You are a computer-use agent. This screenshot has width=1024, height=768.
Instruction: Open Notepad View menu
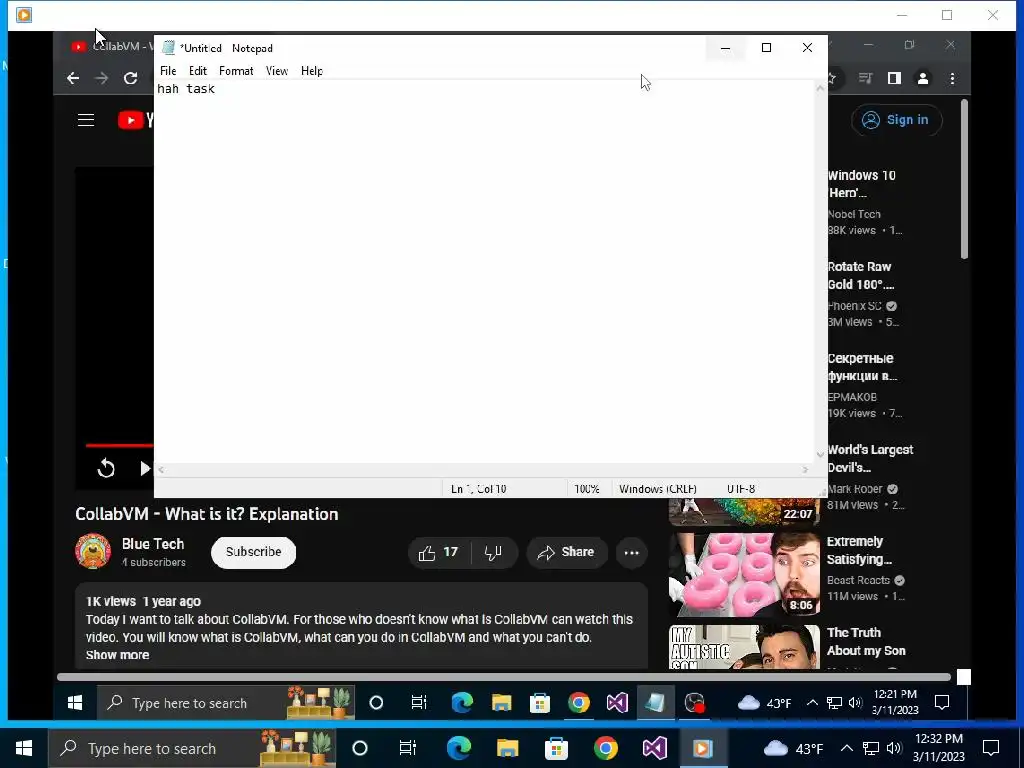pos(277,71)
